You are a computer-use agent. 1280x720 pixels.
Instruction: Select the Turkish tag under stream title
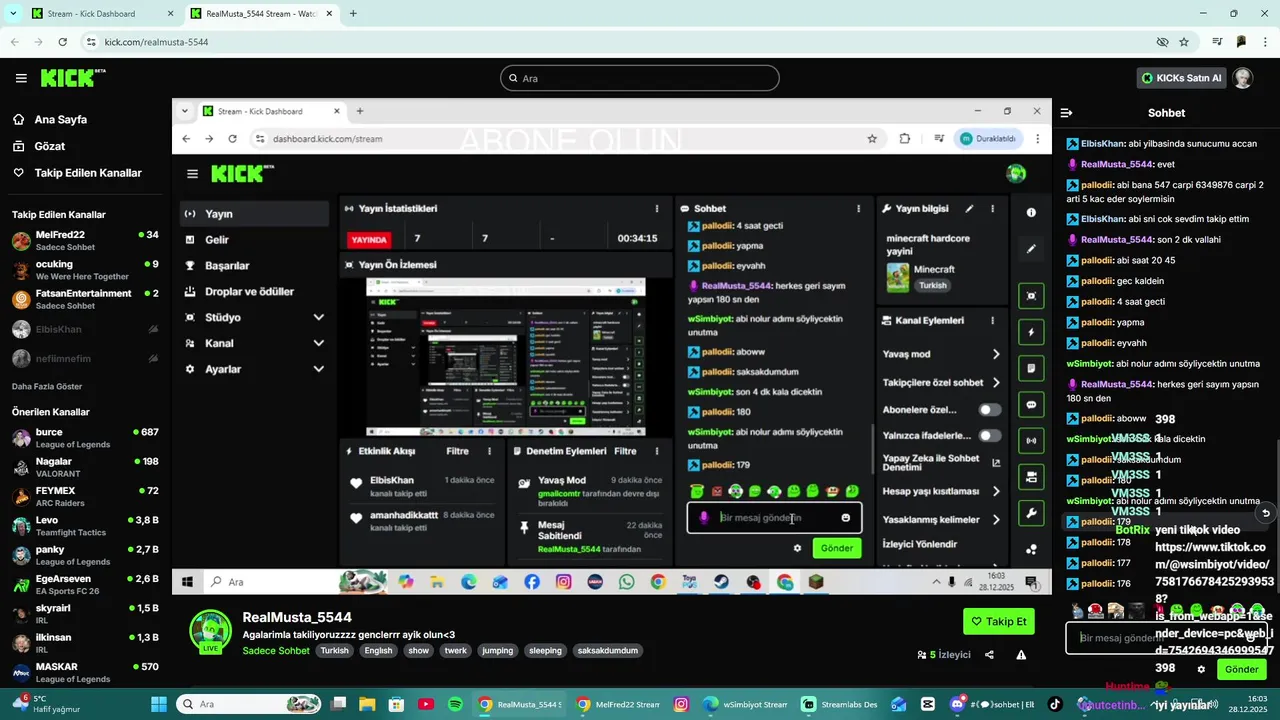pyautogui.click(x=335, y=650)
